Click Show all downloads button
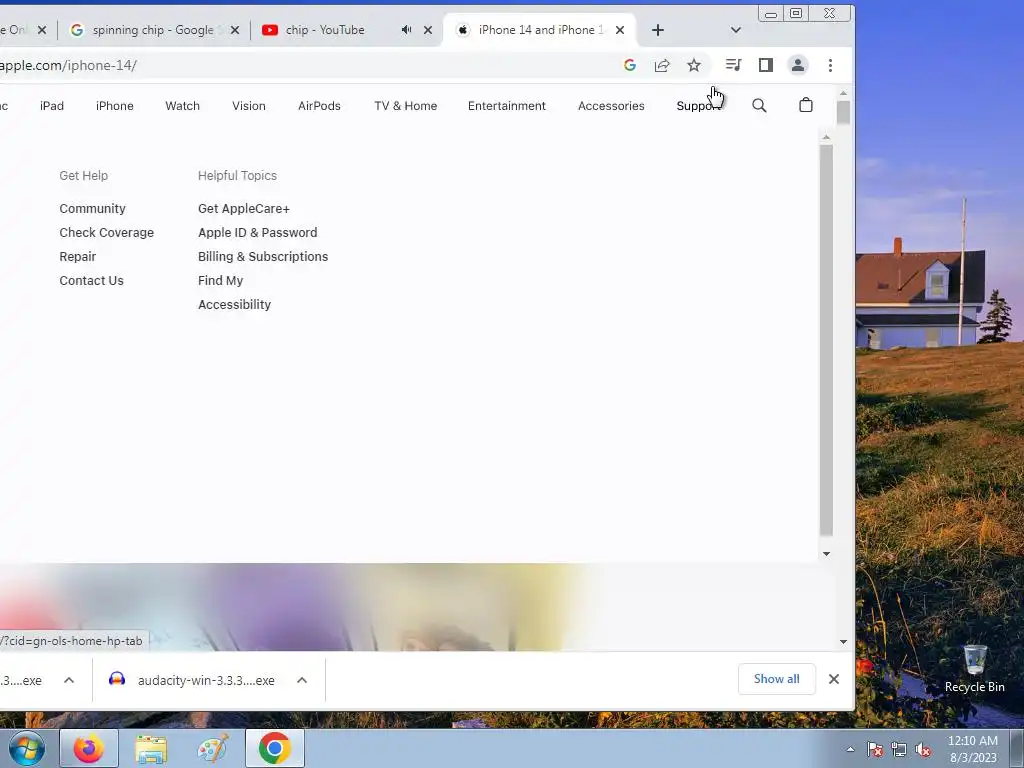This screenshot has height=768, width=1024. [x=776, y=679]
